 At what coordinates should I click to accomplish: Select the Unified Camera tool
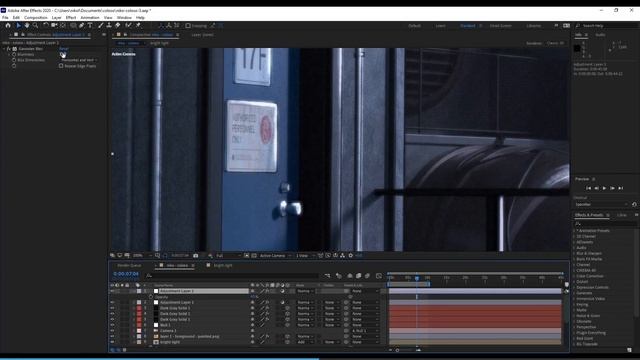coord(54,25)
